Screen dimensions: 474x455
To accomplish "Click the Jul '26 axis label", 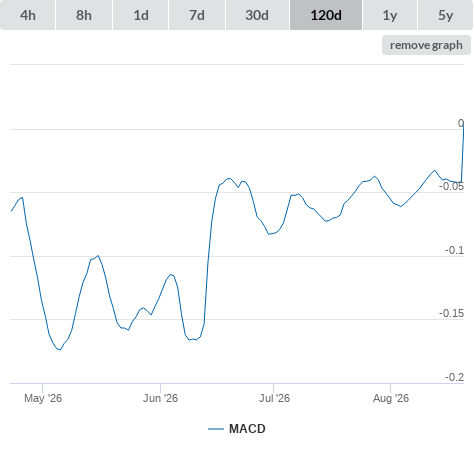I will click(274, 398).
